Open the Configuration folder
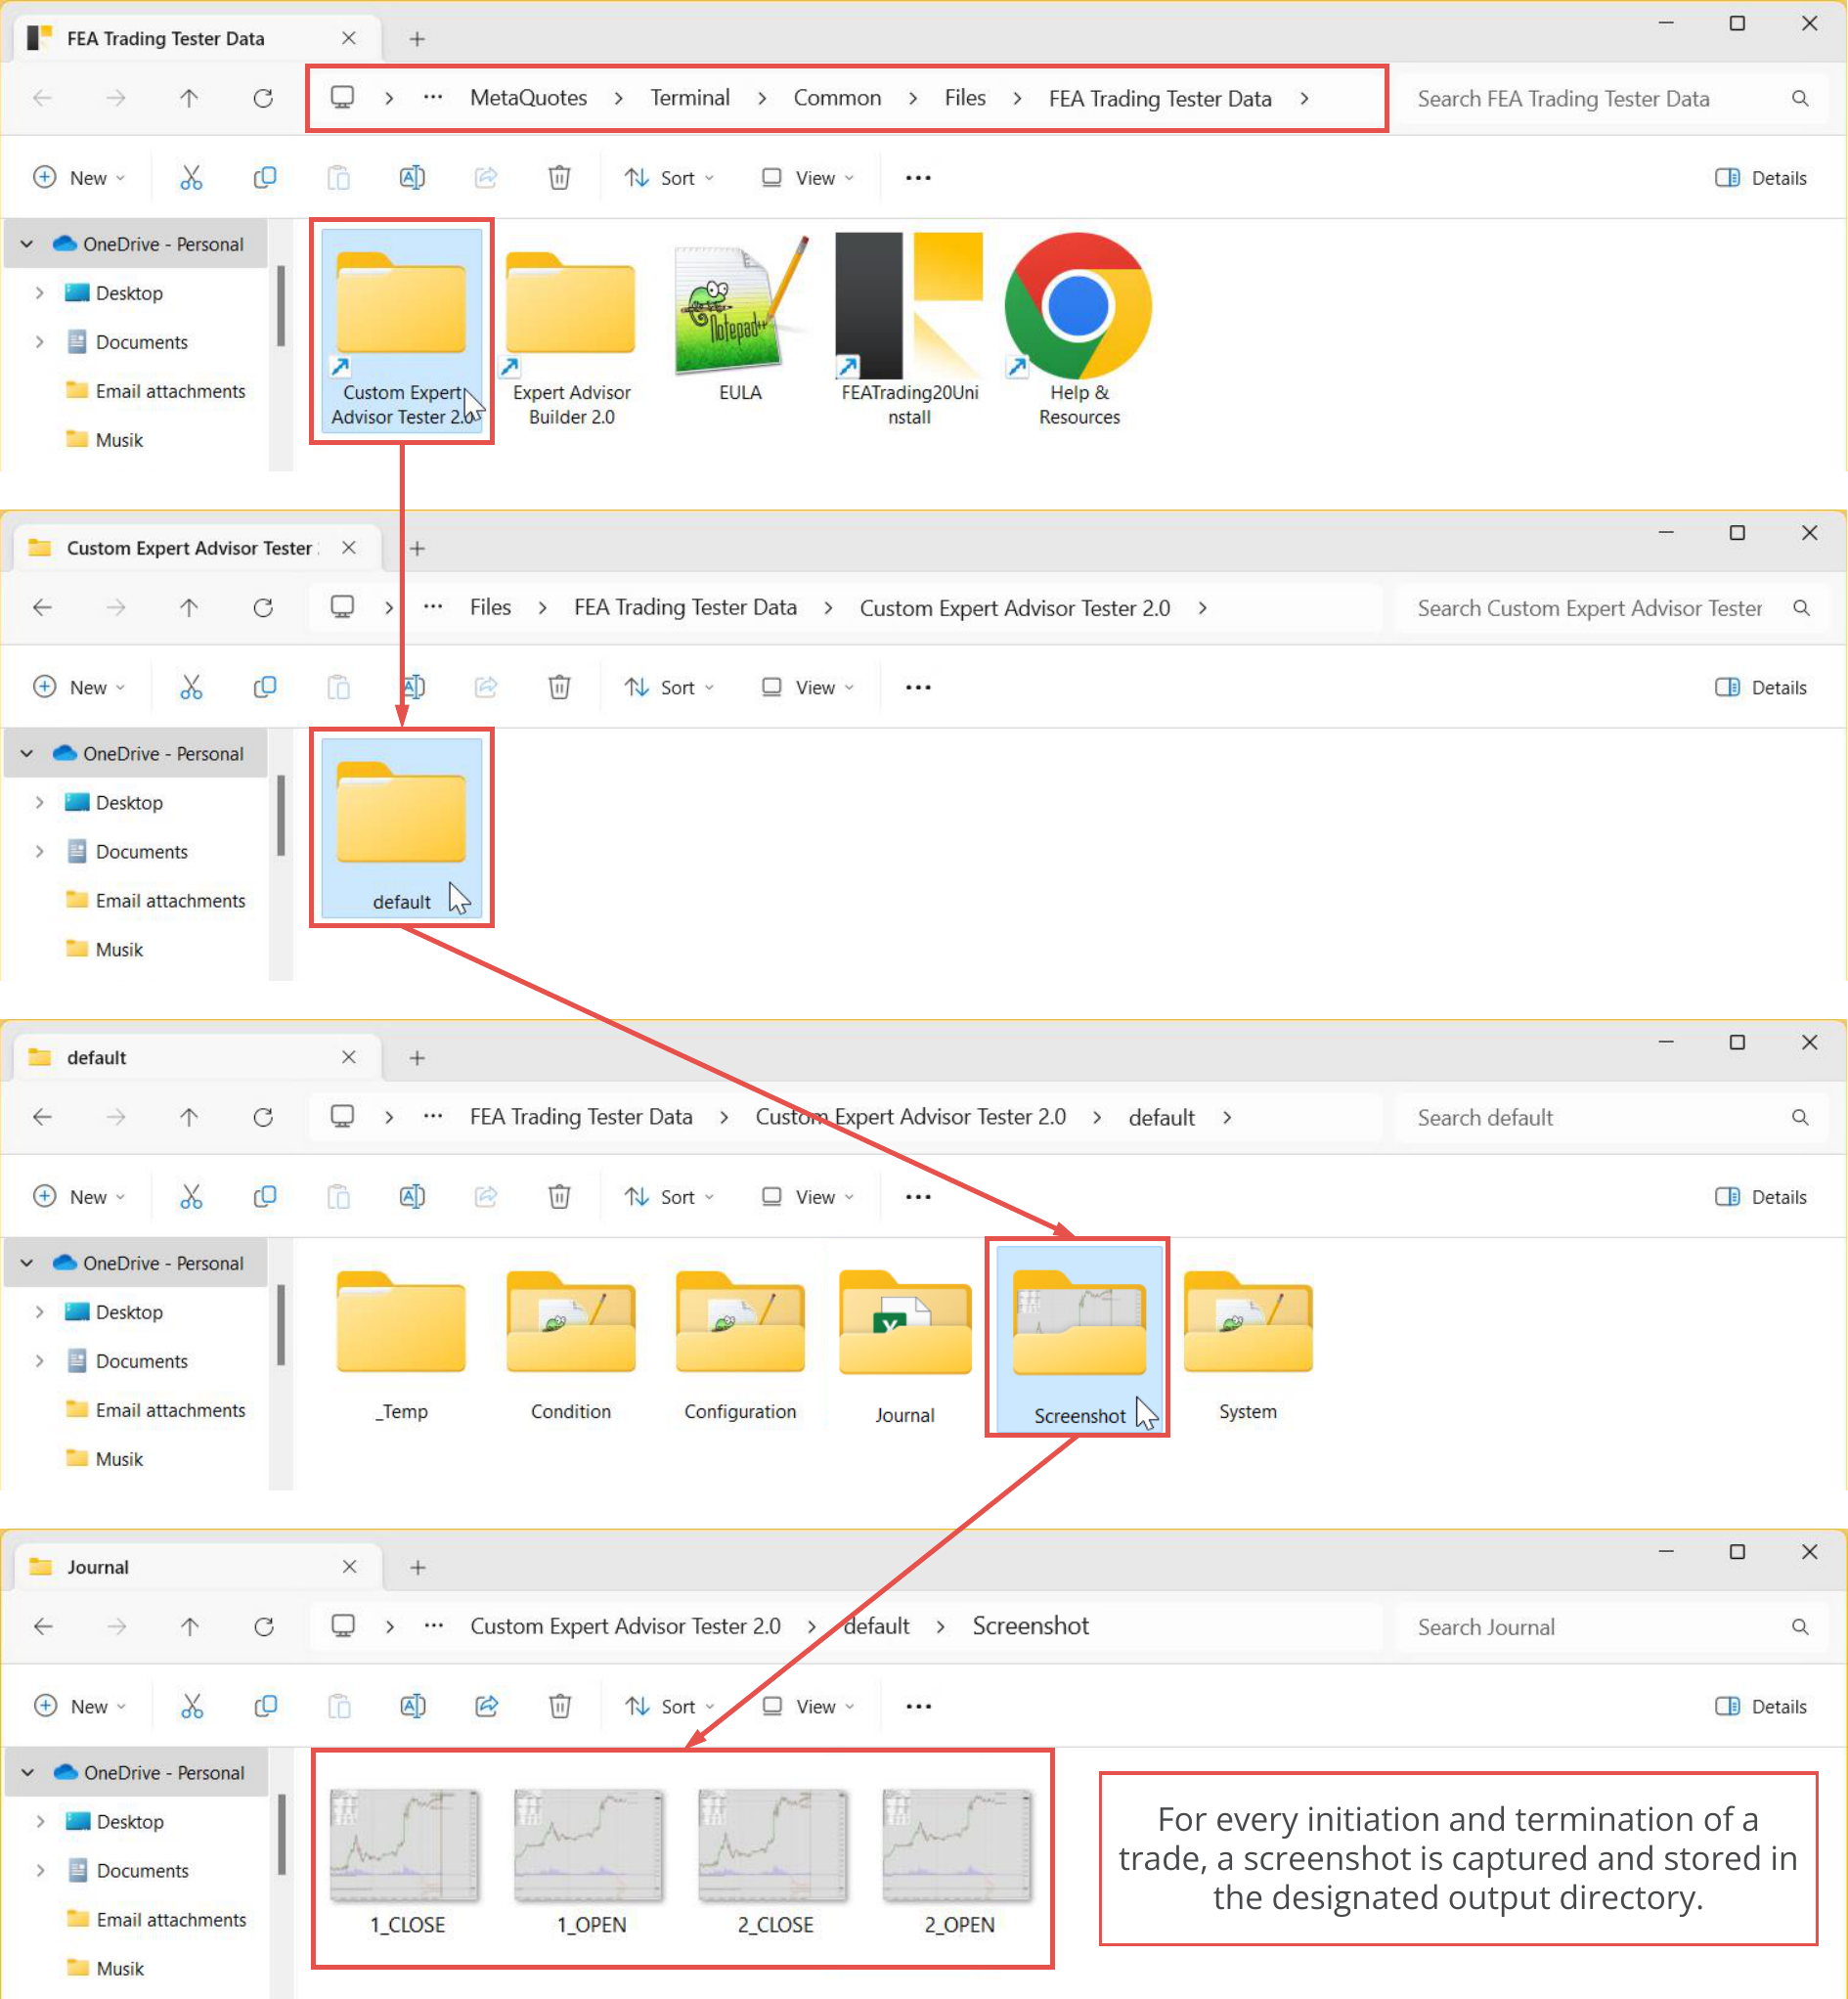This screenshot has width=1848, height=1999. tap(740, 1345)
